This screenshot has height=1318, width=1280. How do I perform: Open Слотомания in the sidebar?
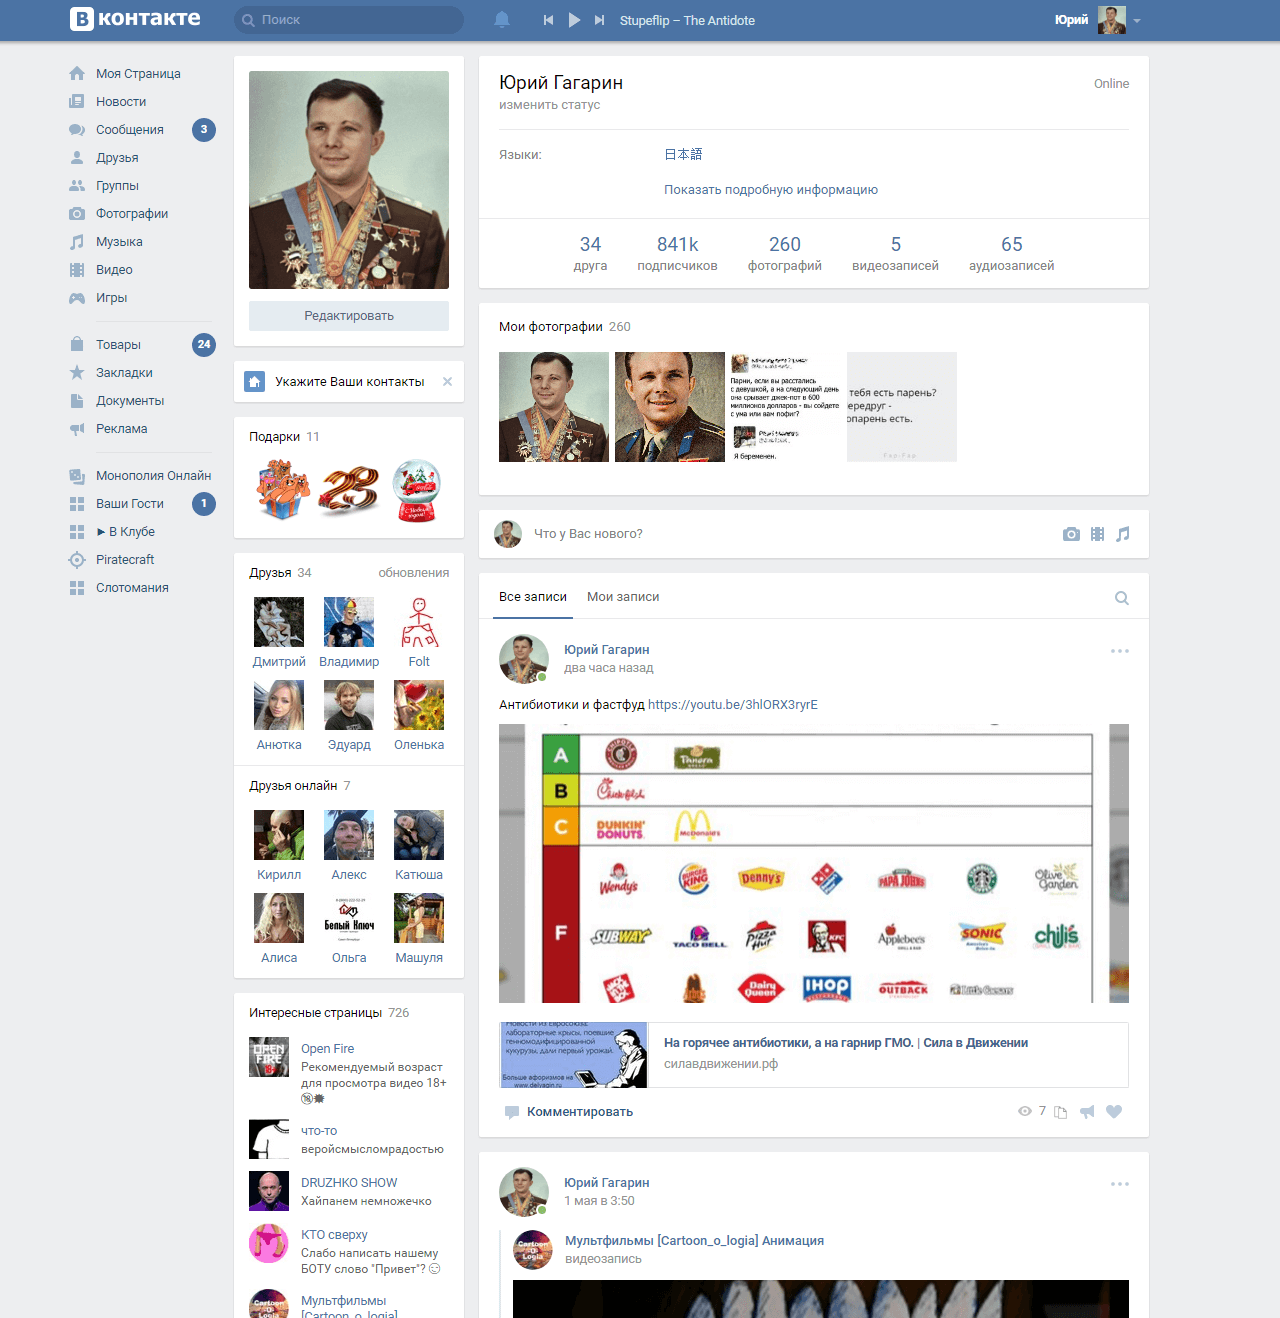pos(132,588)
